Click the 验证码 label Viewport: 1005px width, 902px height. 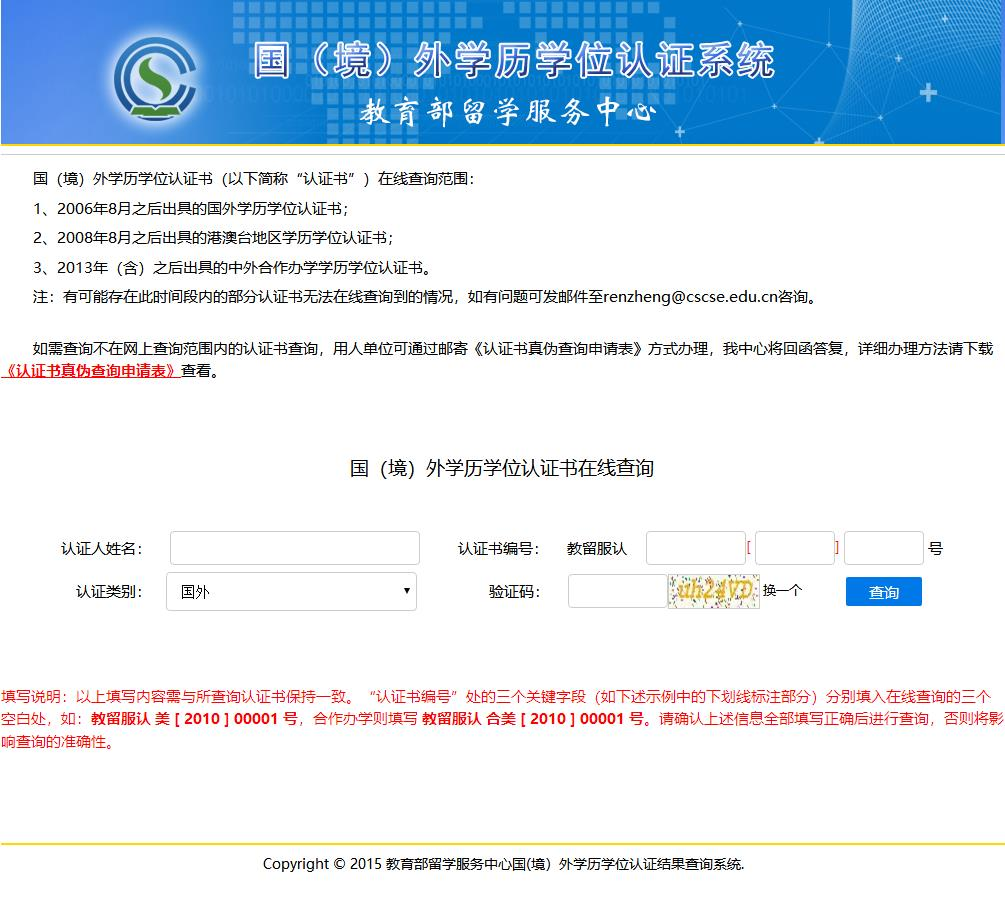pos(514,592)
